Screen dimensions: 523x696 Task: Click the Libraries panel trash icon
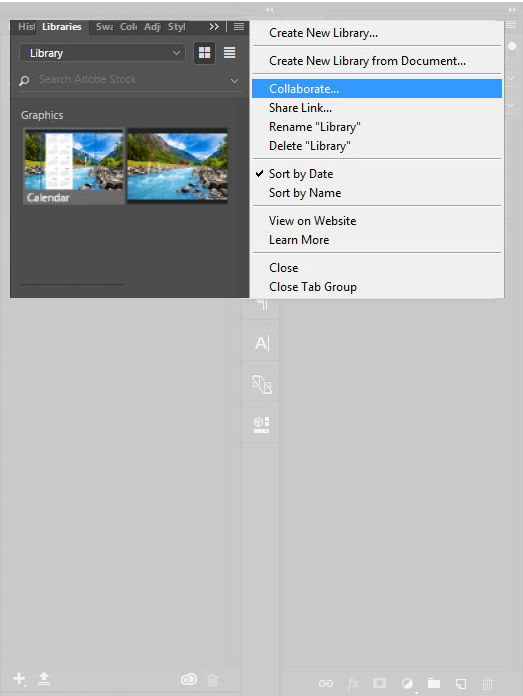213,679
